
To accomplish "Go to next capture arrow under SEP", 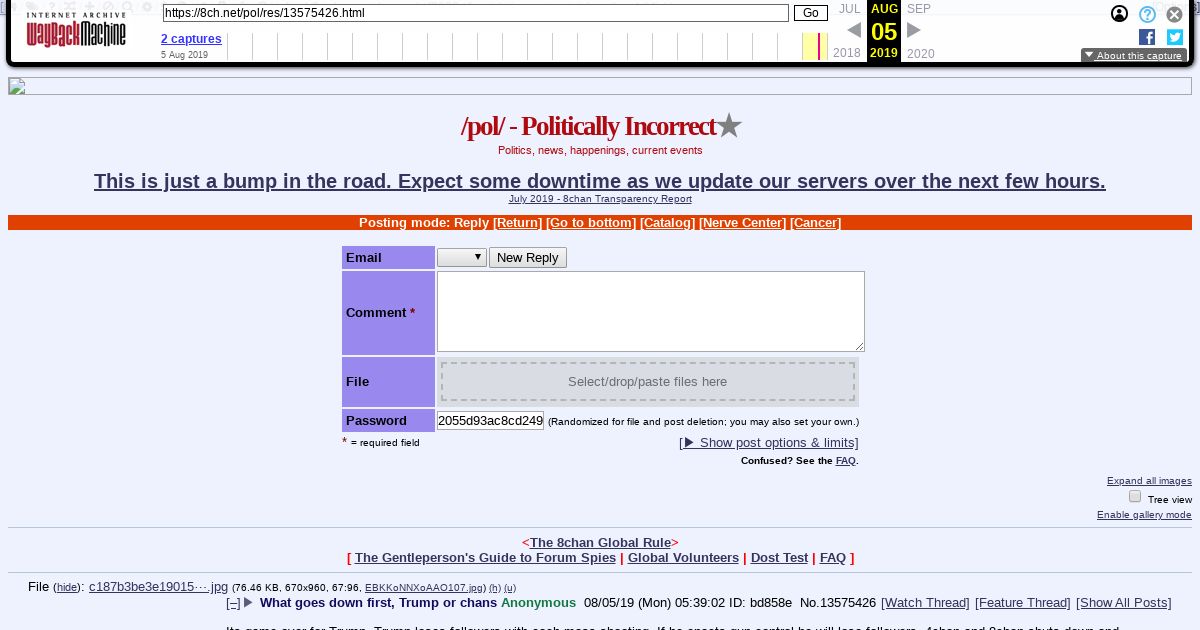I will coord(914,30).
